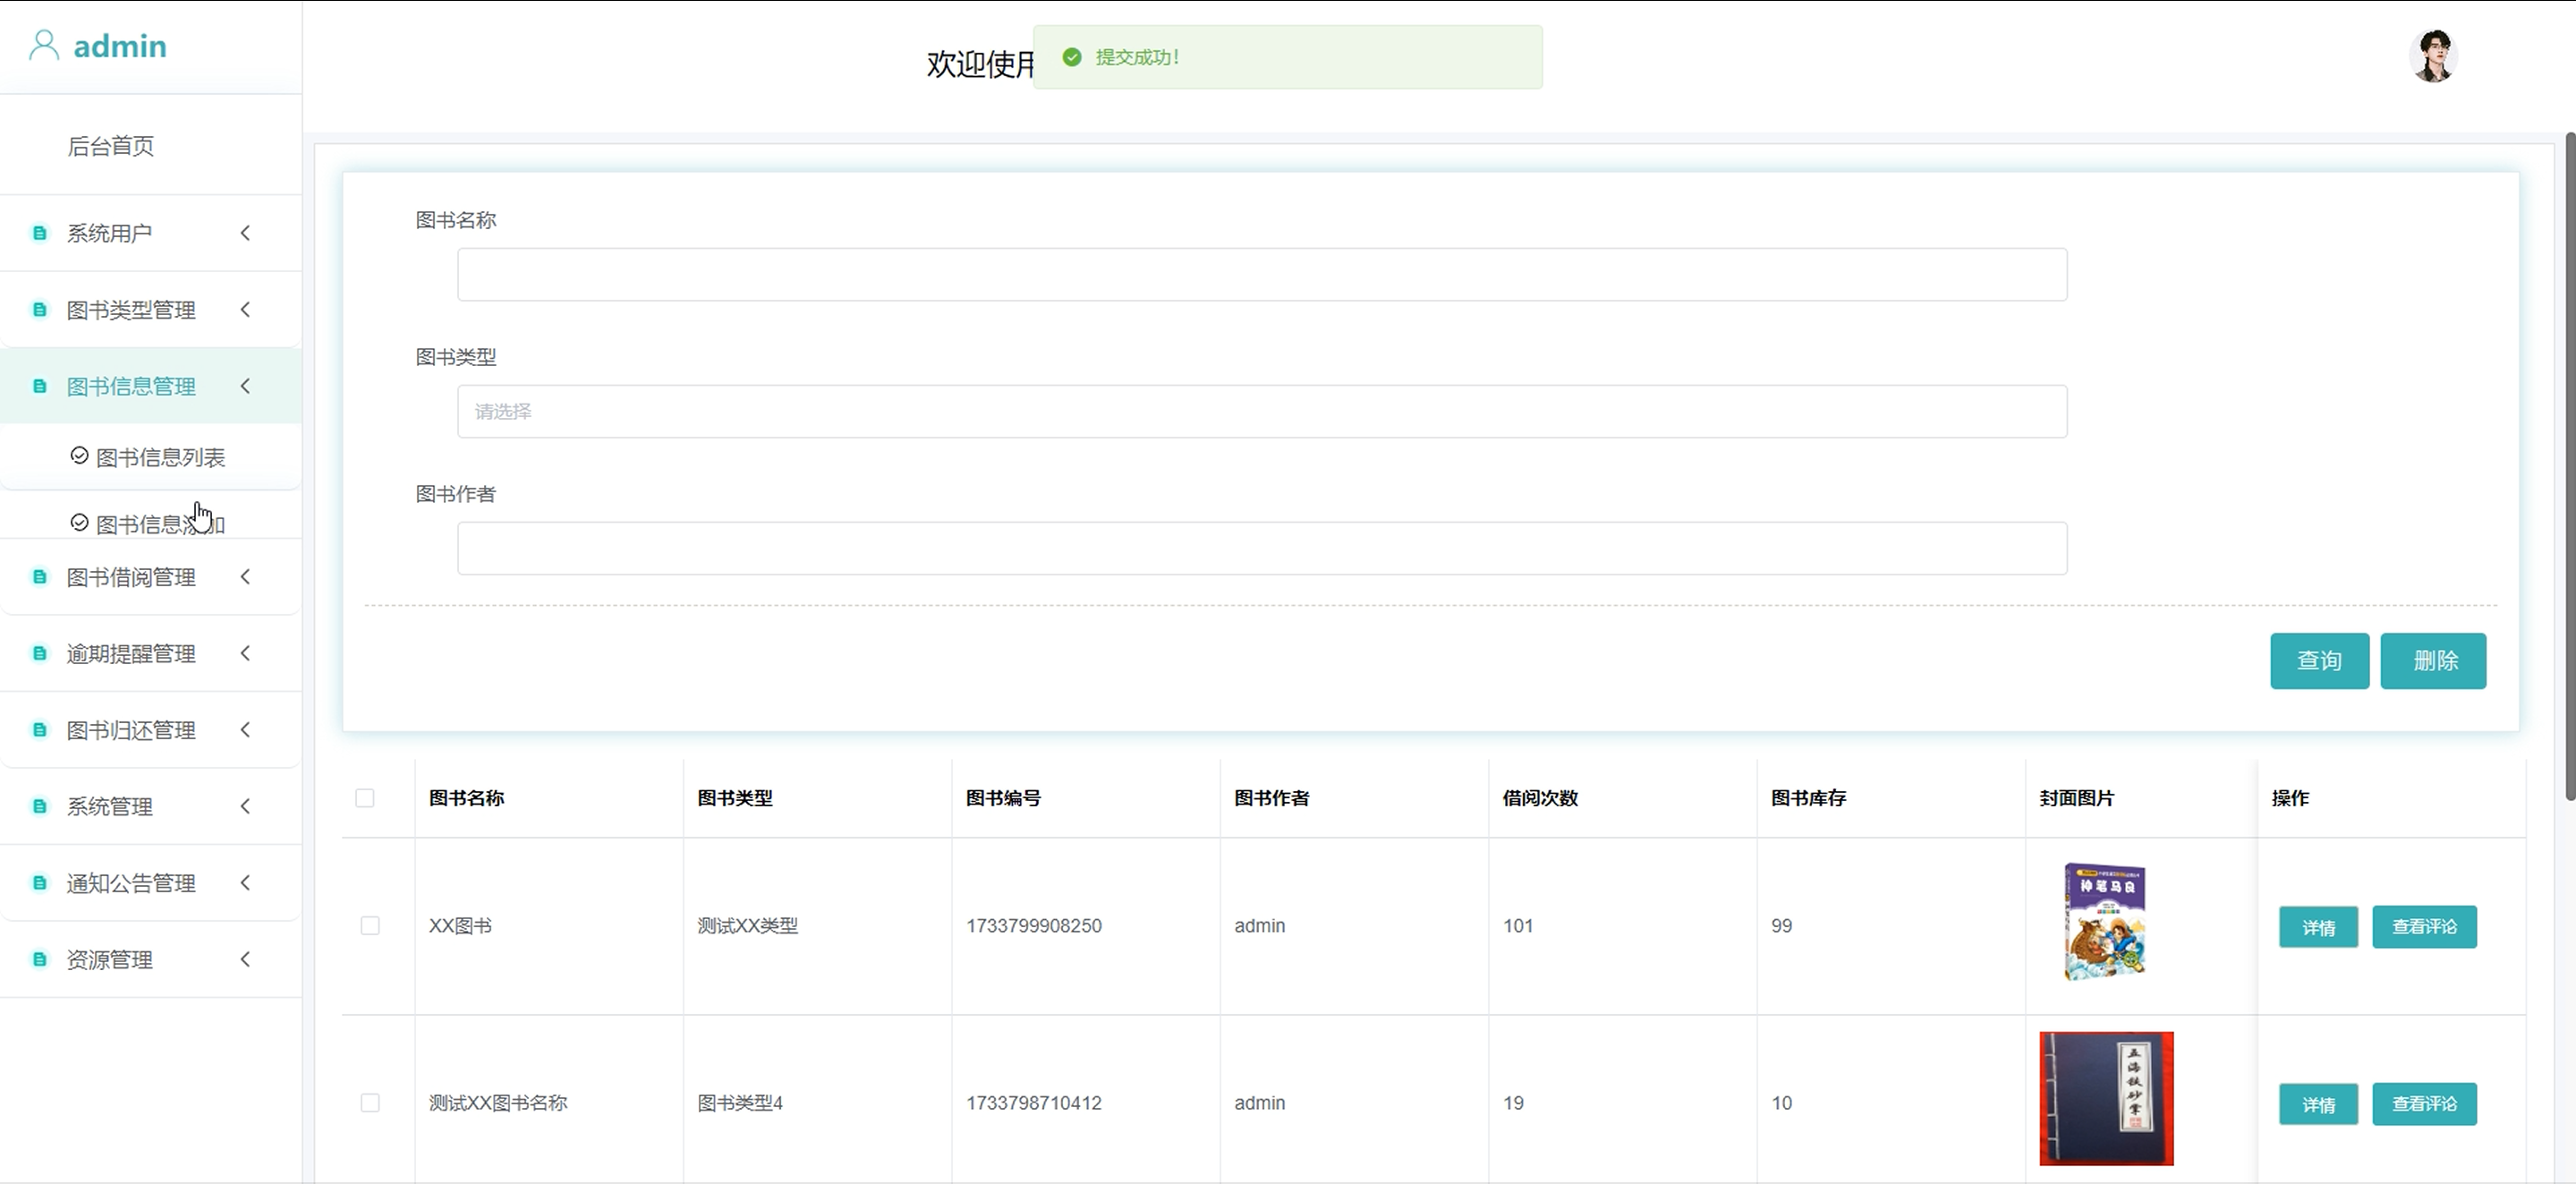2576x1184 pixels.
Task: Click the admin user profile icon
Action: (x=43, y=46)
